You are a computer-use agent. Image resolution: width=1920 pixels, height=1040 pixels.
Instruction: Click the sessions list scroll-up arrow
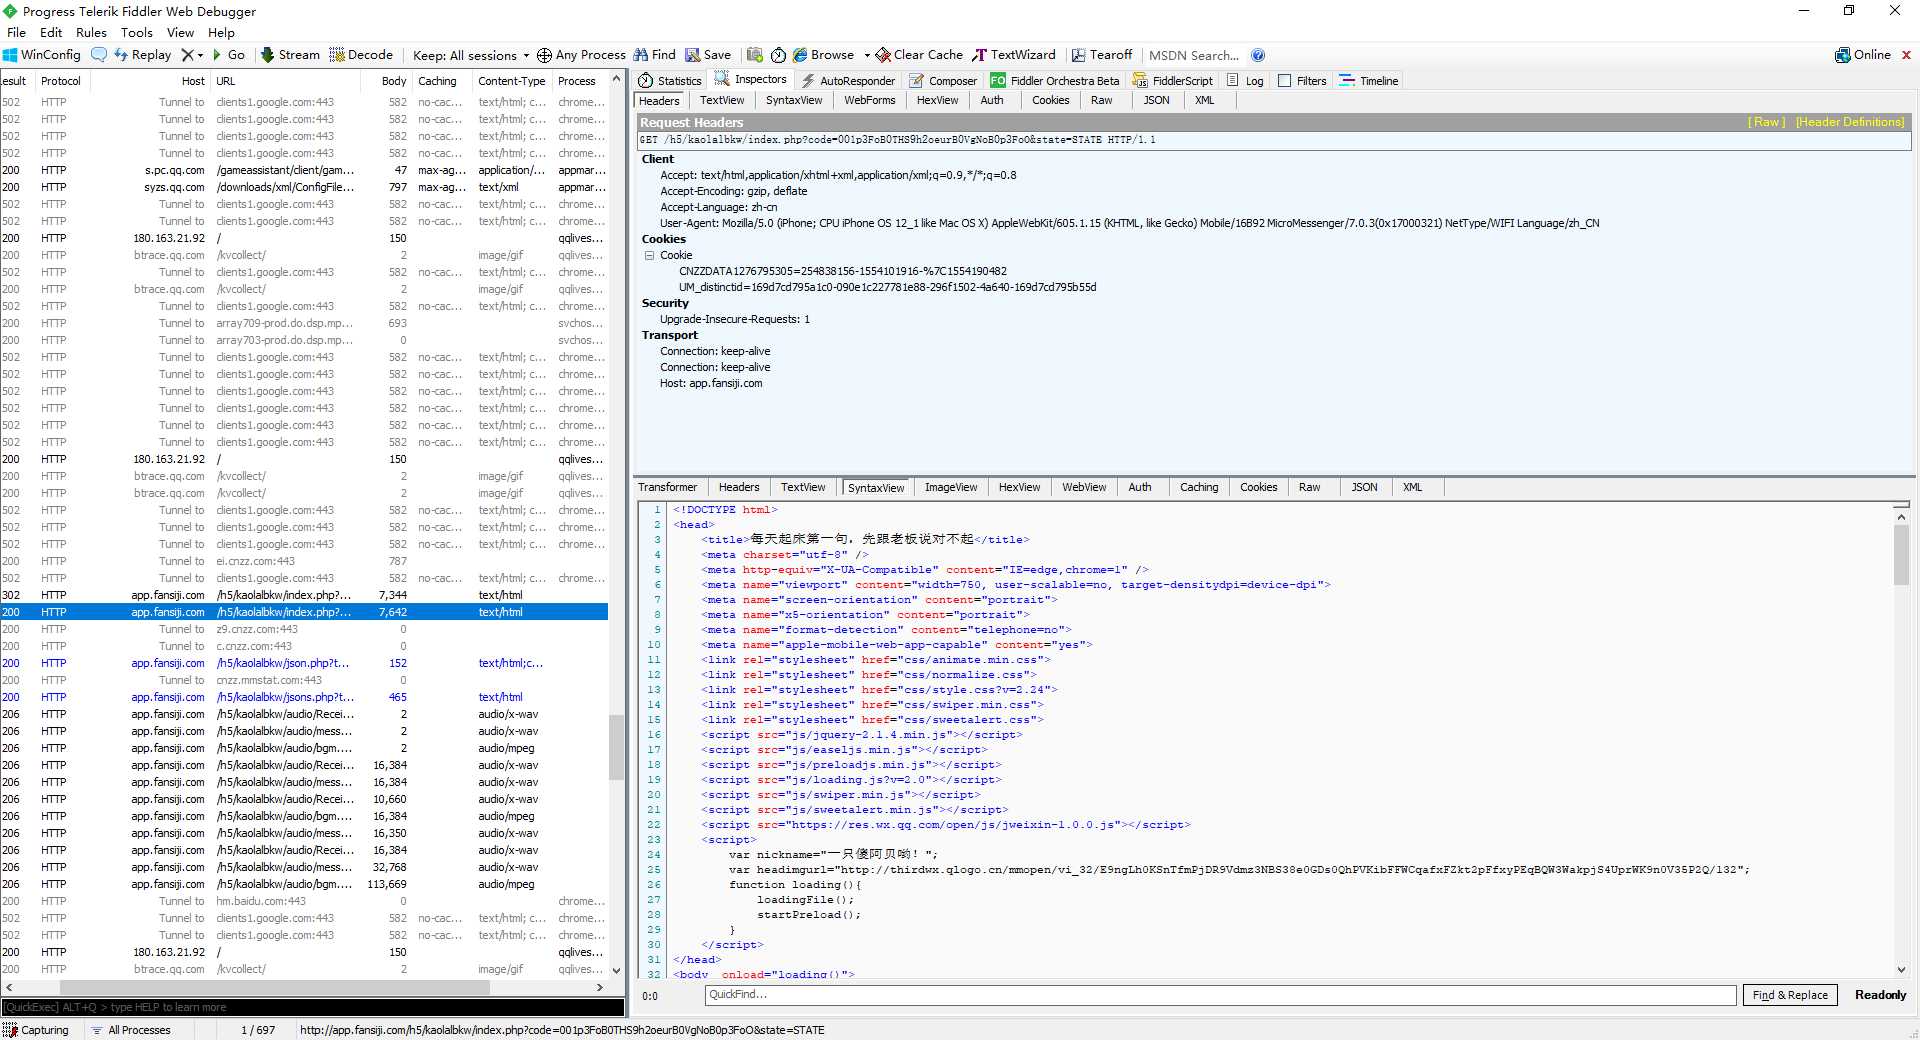616,79
